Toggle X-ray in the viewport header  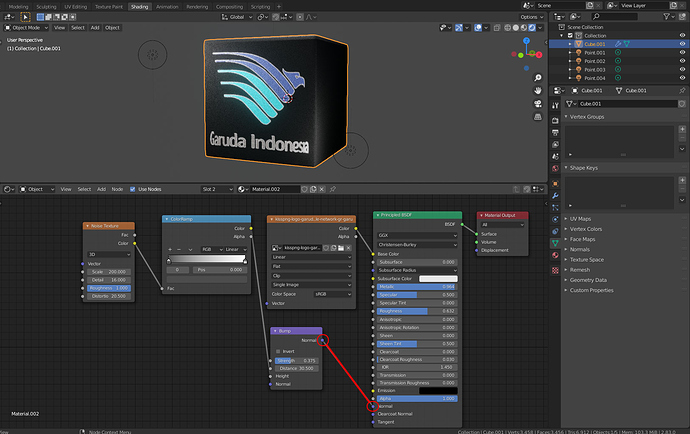tap(497, 28)
